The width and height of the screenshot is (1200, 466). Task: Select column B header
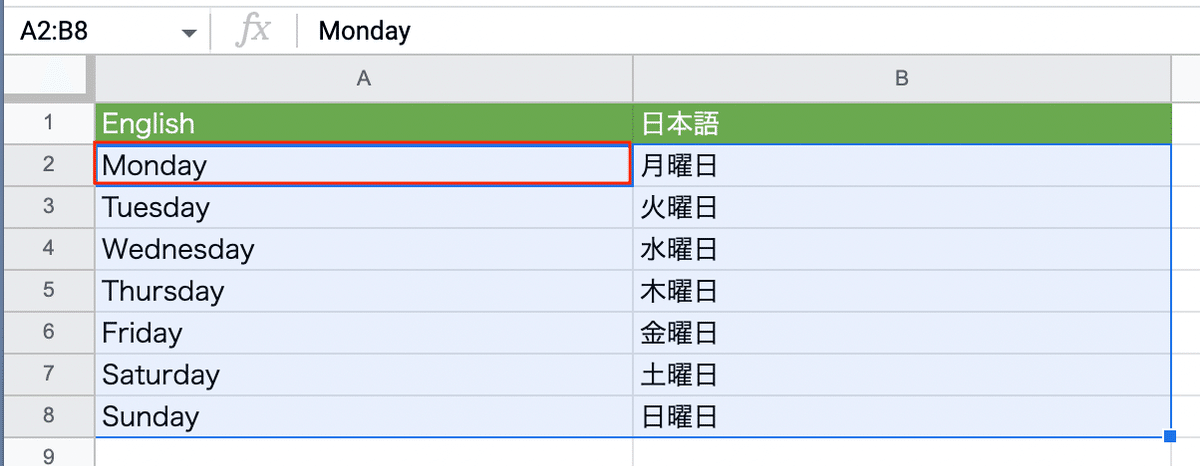[x=902, y=78]
